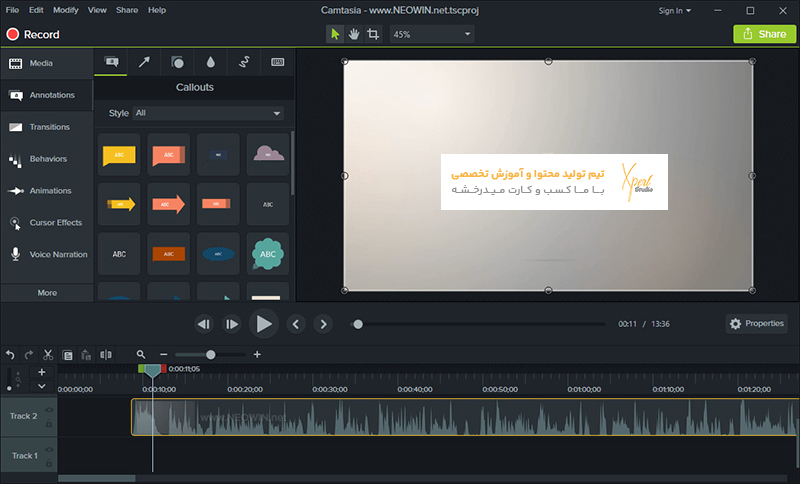Open the Blur and Highlight tab

[211, 62]
